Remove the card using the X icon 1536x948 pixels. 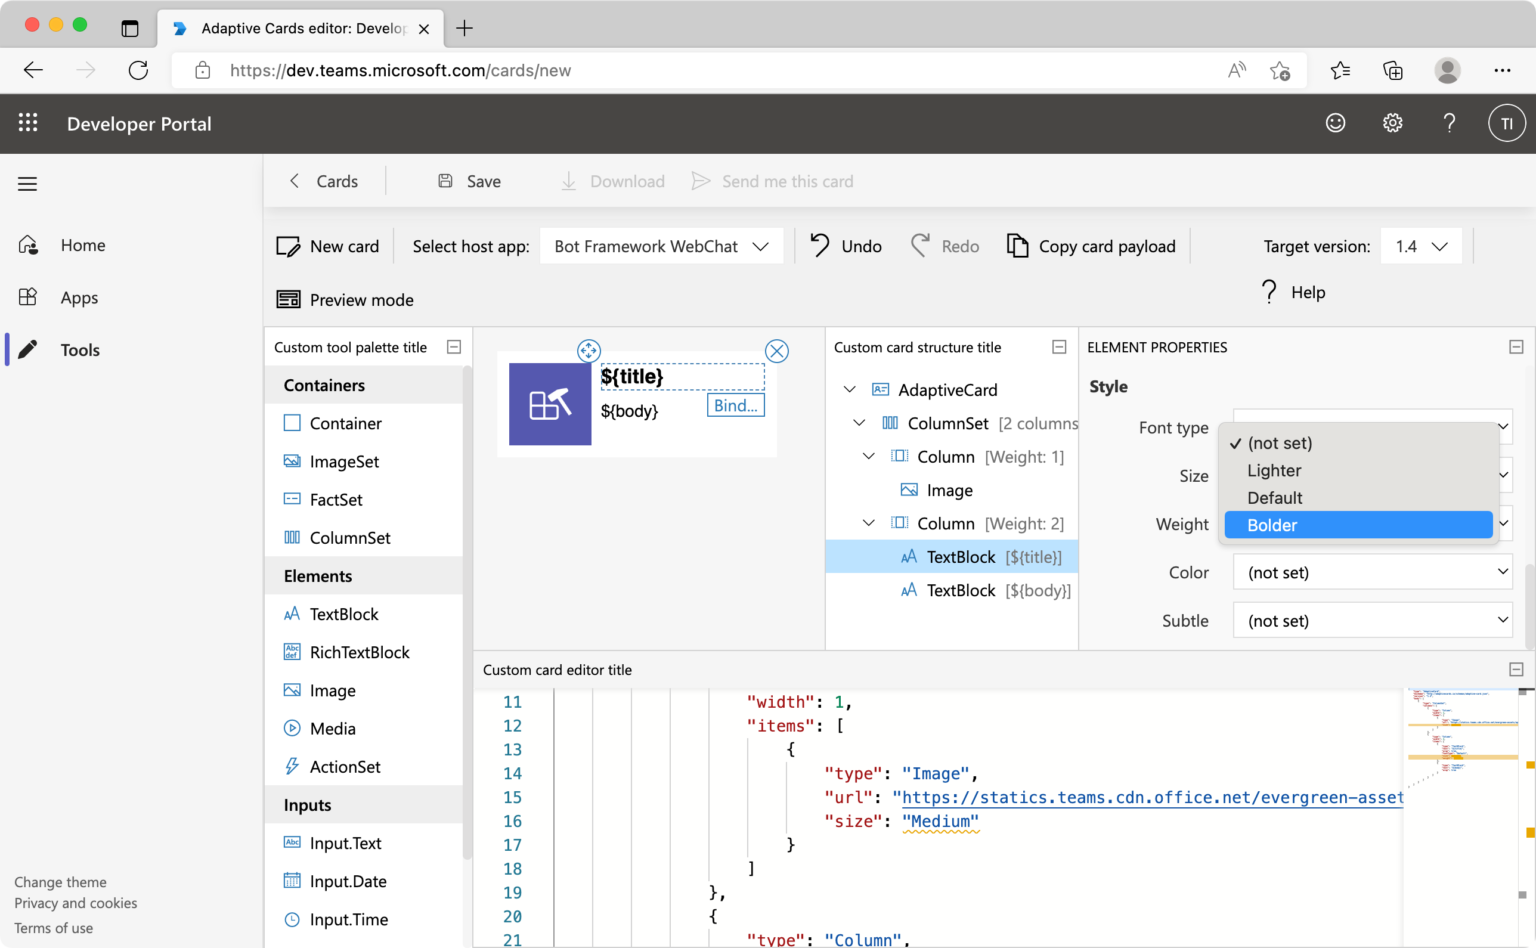click(777, 351)
